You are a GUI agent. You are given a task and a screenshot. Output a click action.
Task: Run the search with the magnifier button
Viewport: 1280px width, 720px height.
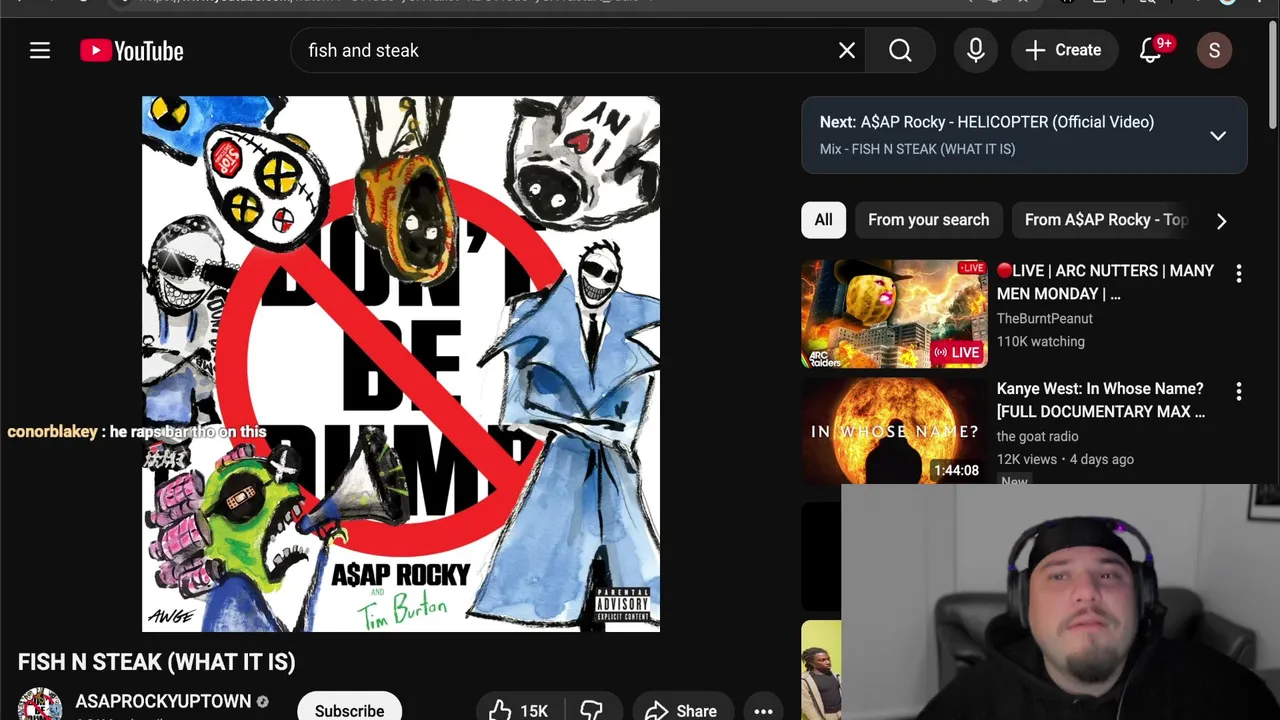tap(900, 50)
